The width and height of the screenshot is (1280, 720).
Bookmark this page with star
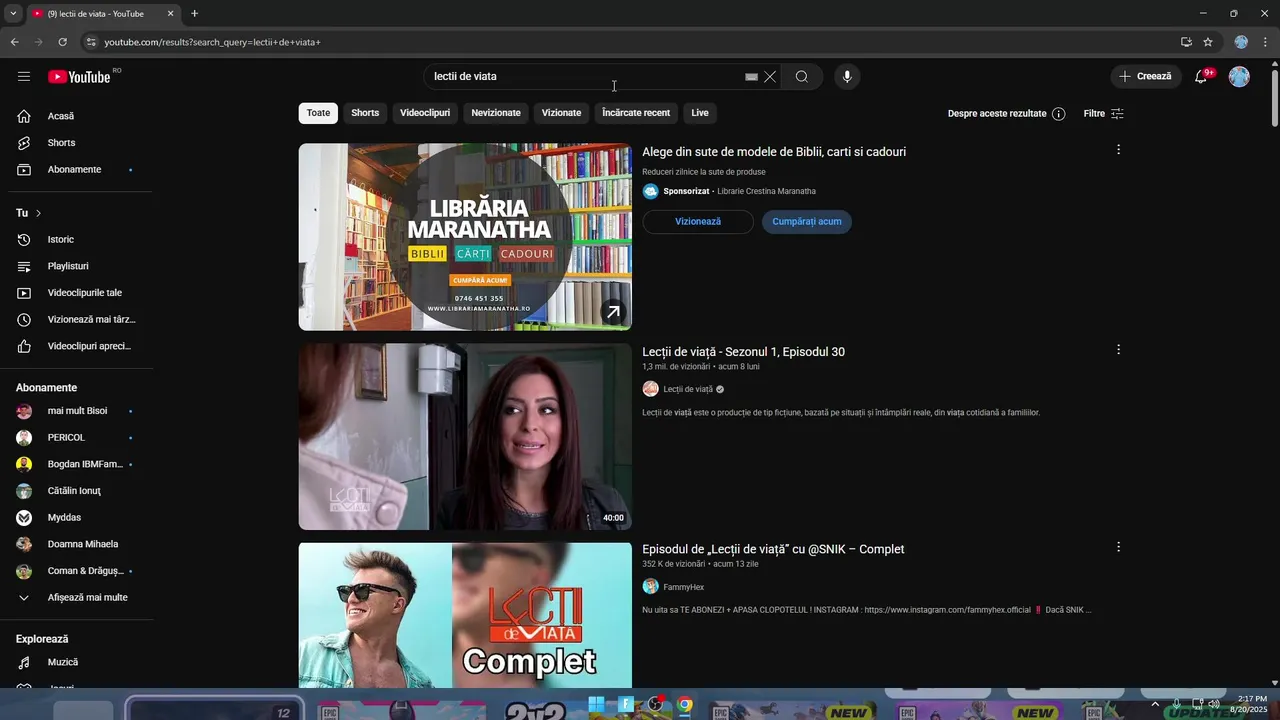[x=1208, y=42]
